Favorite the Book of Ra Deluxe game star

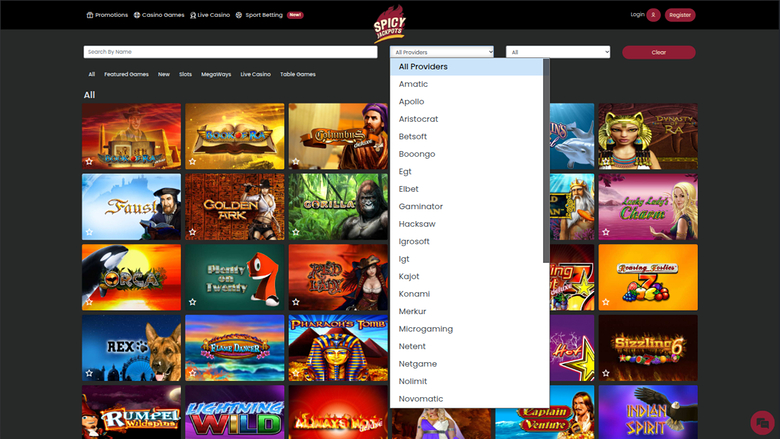tap(89, 162)
